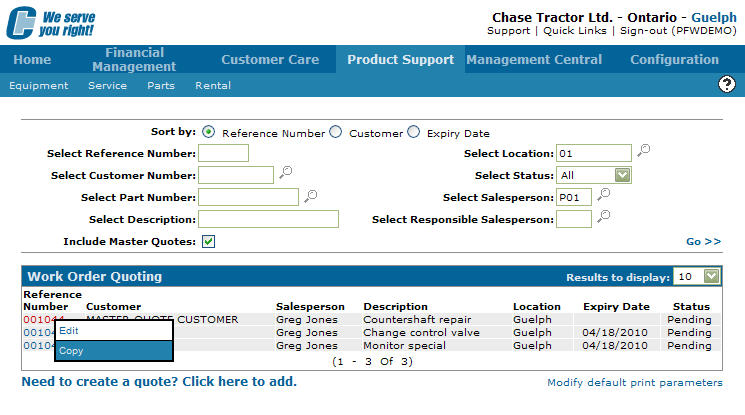This screenshot has width=745, height=415.
Task: Sign out of PFWDEMO
Action: (678, 31)
